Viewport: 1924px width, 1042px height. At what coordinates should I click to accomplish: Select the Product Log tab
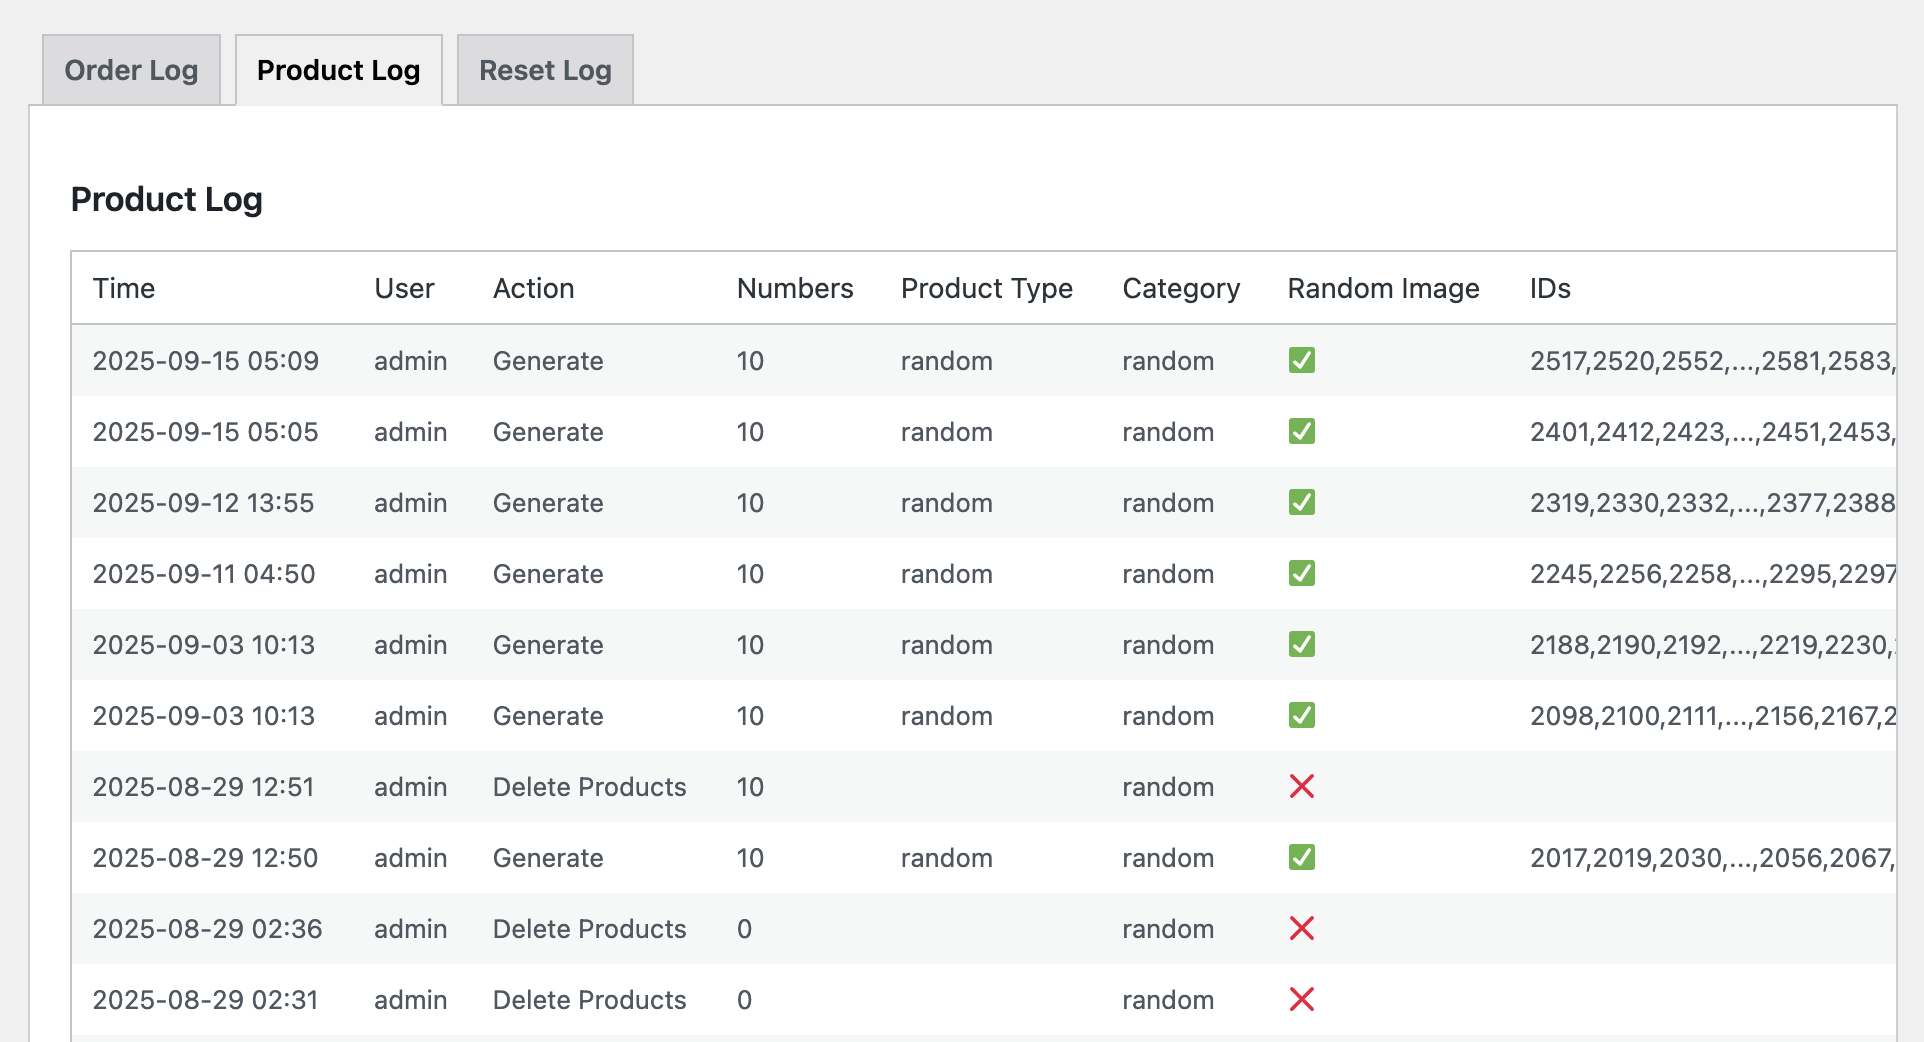coord(338,70)
